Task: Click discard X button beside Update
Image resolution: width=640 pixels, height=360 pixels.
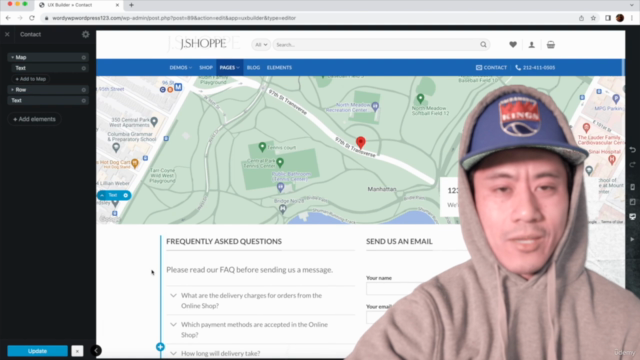Action: tap(77, 351)
